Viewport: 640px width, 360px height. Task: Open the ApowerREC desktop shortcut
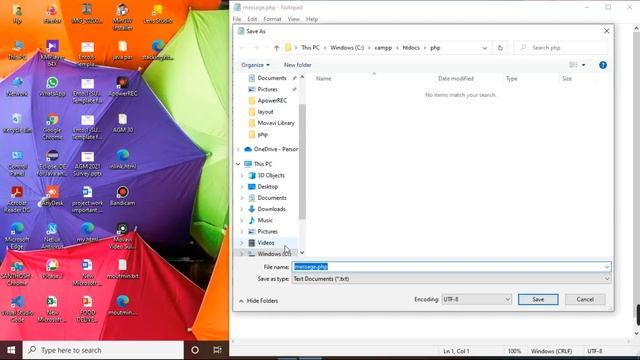pos(122,87)
